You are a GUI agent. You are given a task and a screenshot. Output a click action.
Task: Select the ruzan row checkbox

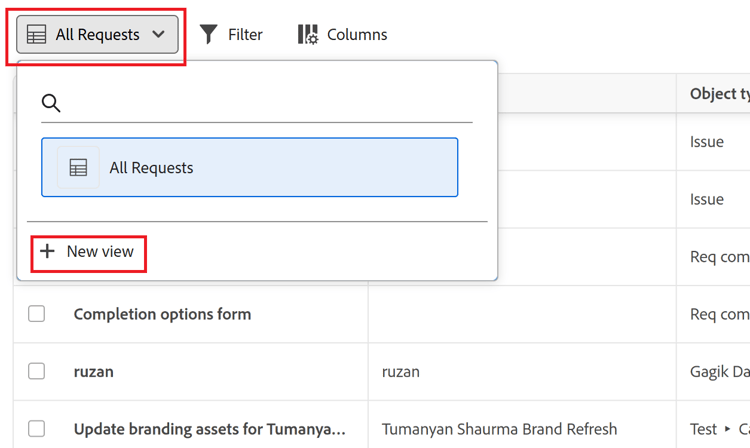(37, 371)
